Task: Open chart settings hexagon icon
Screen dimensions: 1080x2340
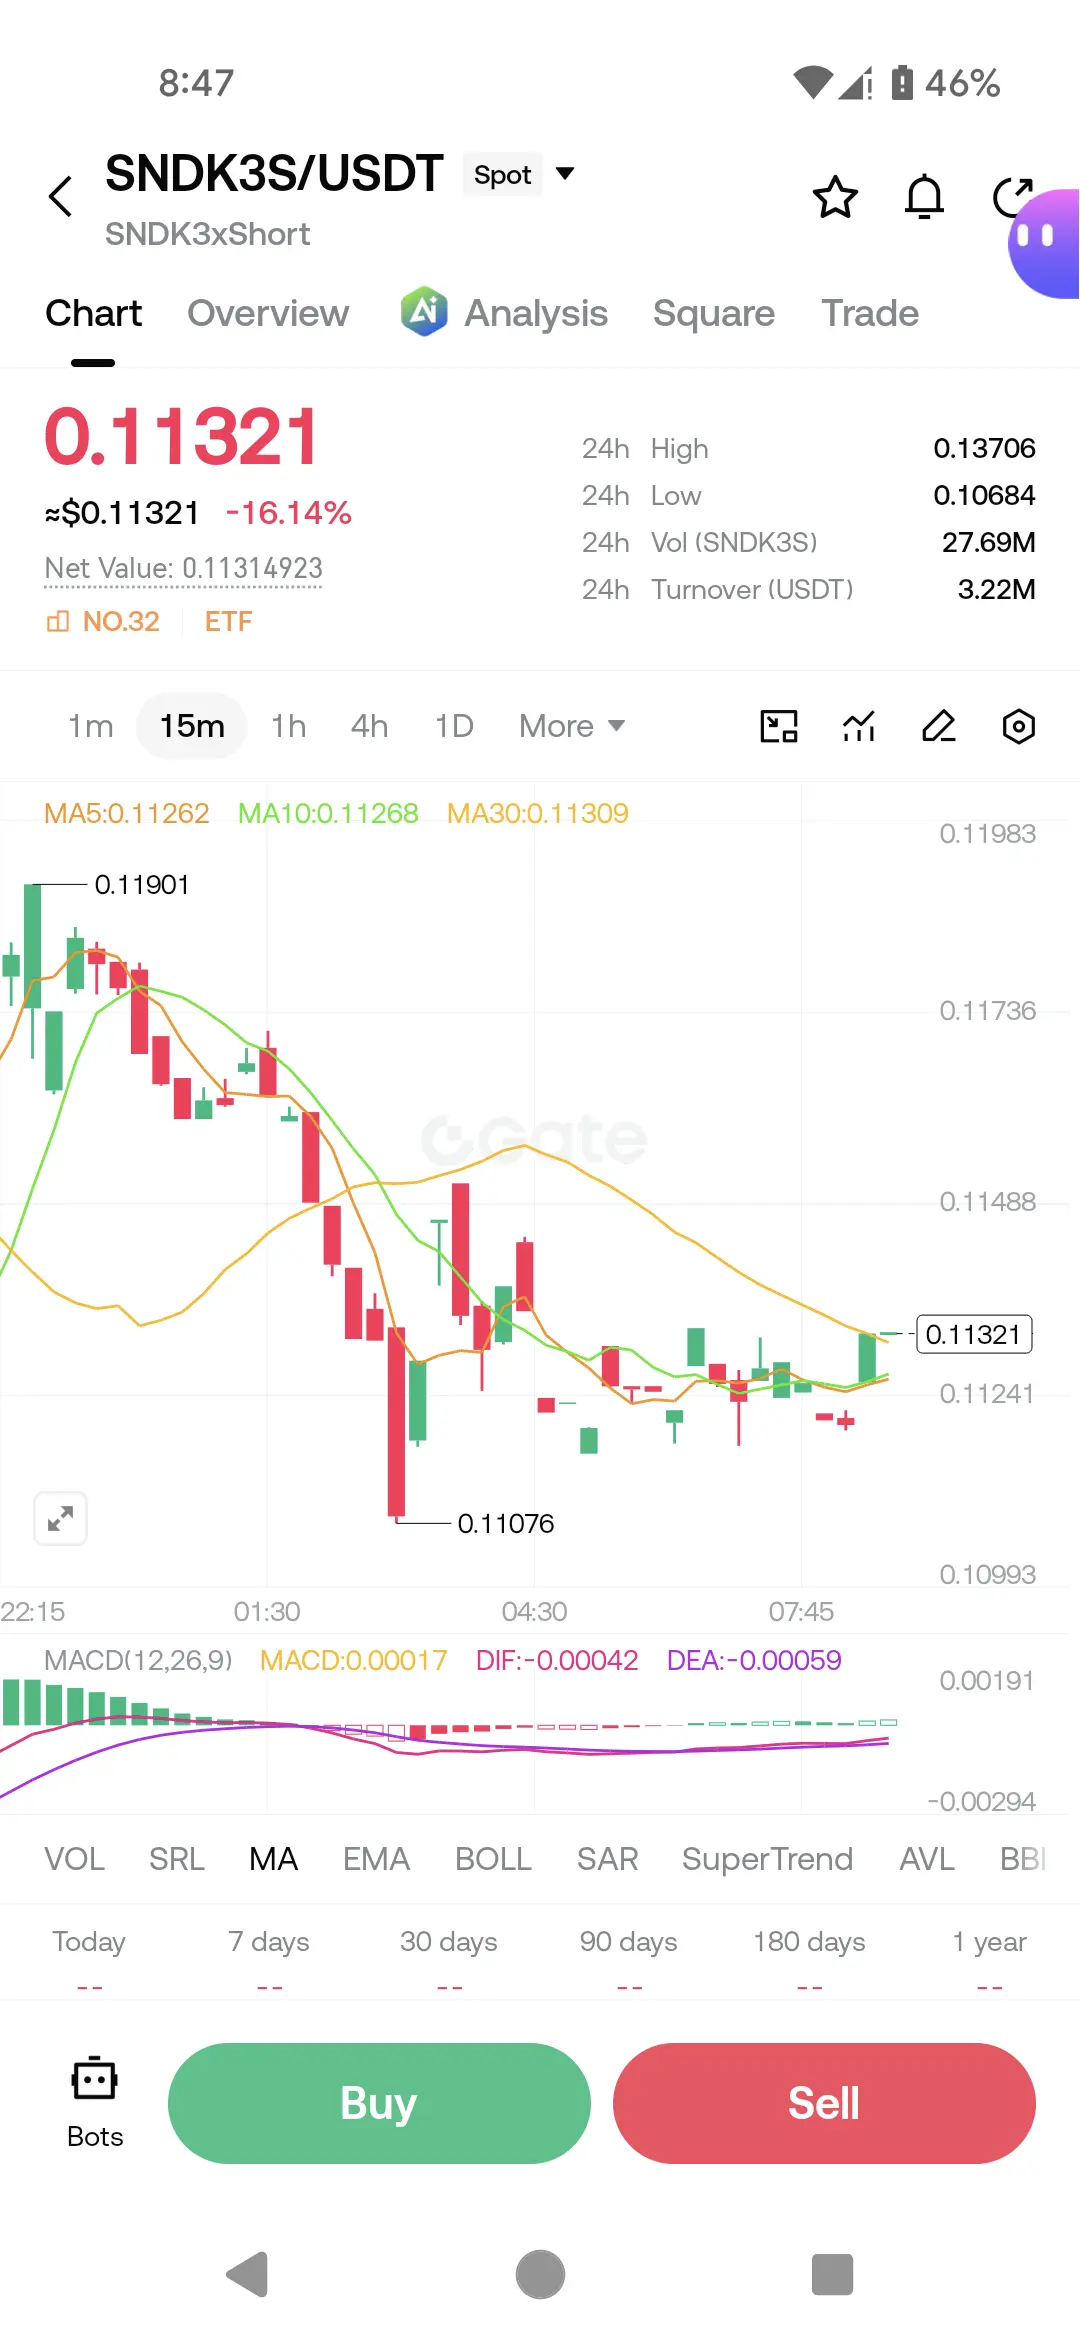Action: point(1018,726)
